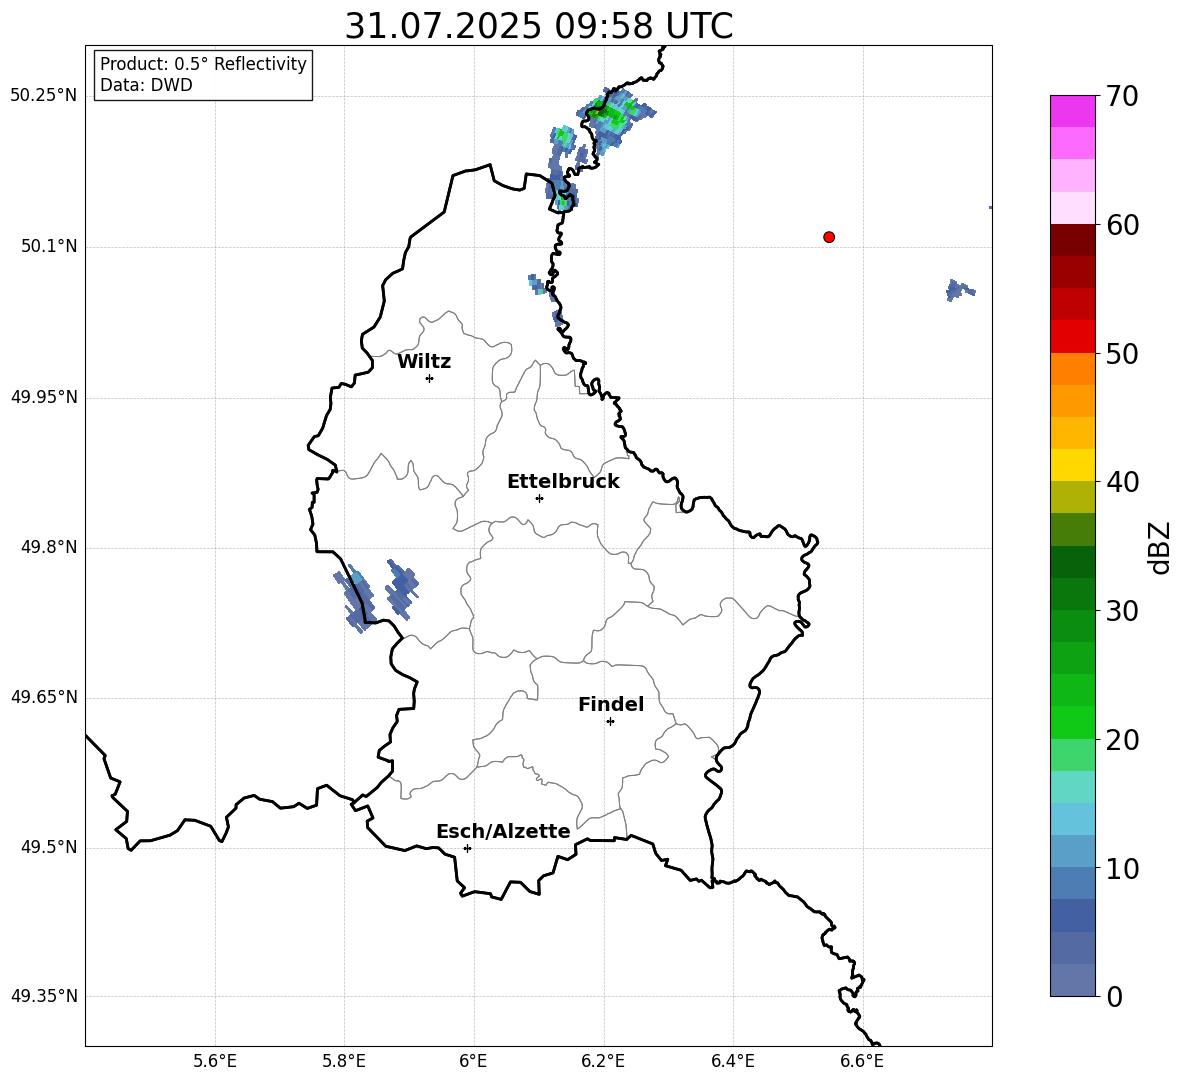Click the Data: DWD text
Viewport: 1184px width, 1081px height.
(x=146, y=85)
